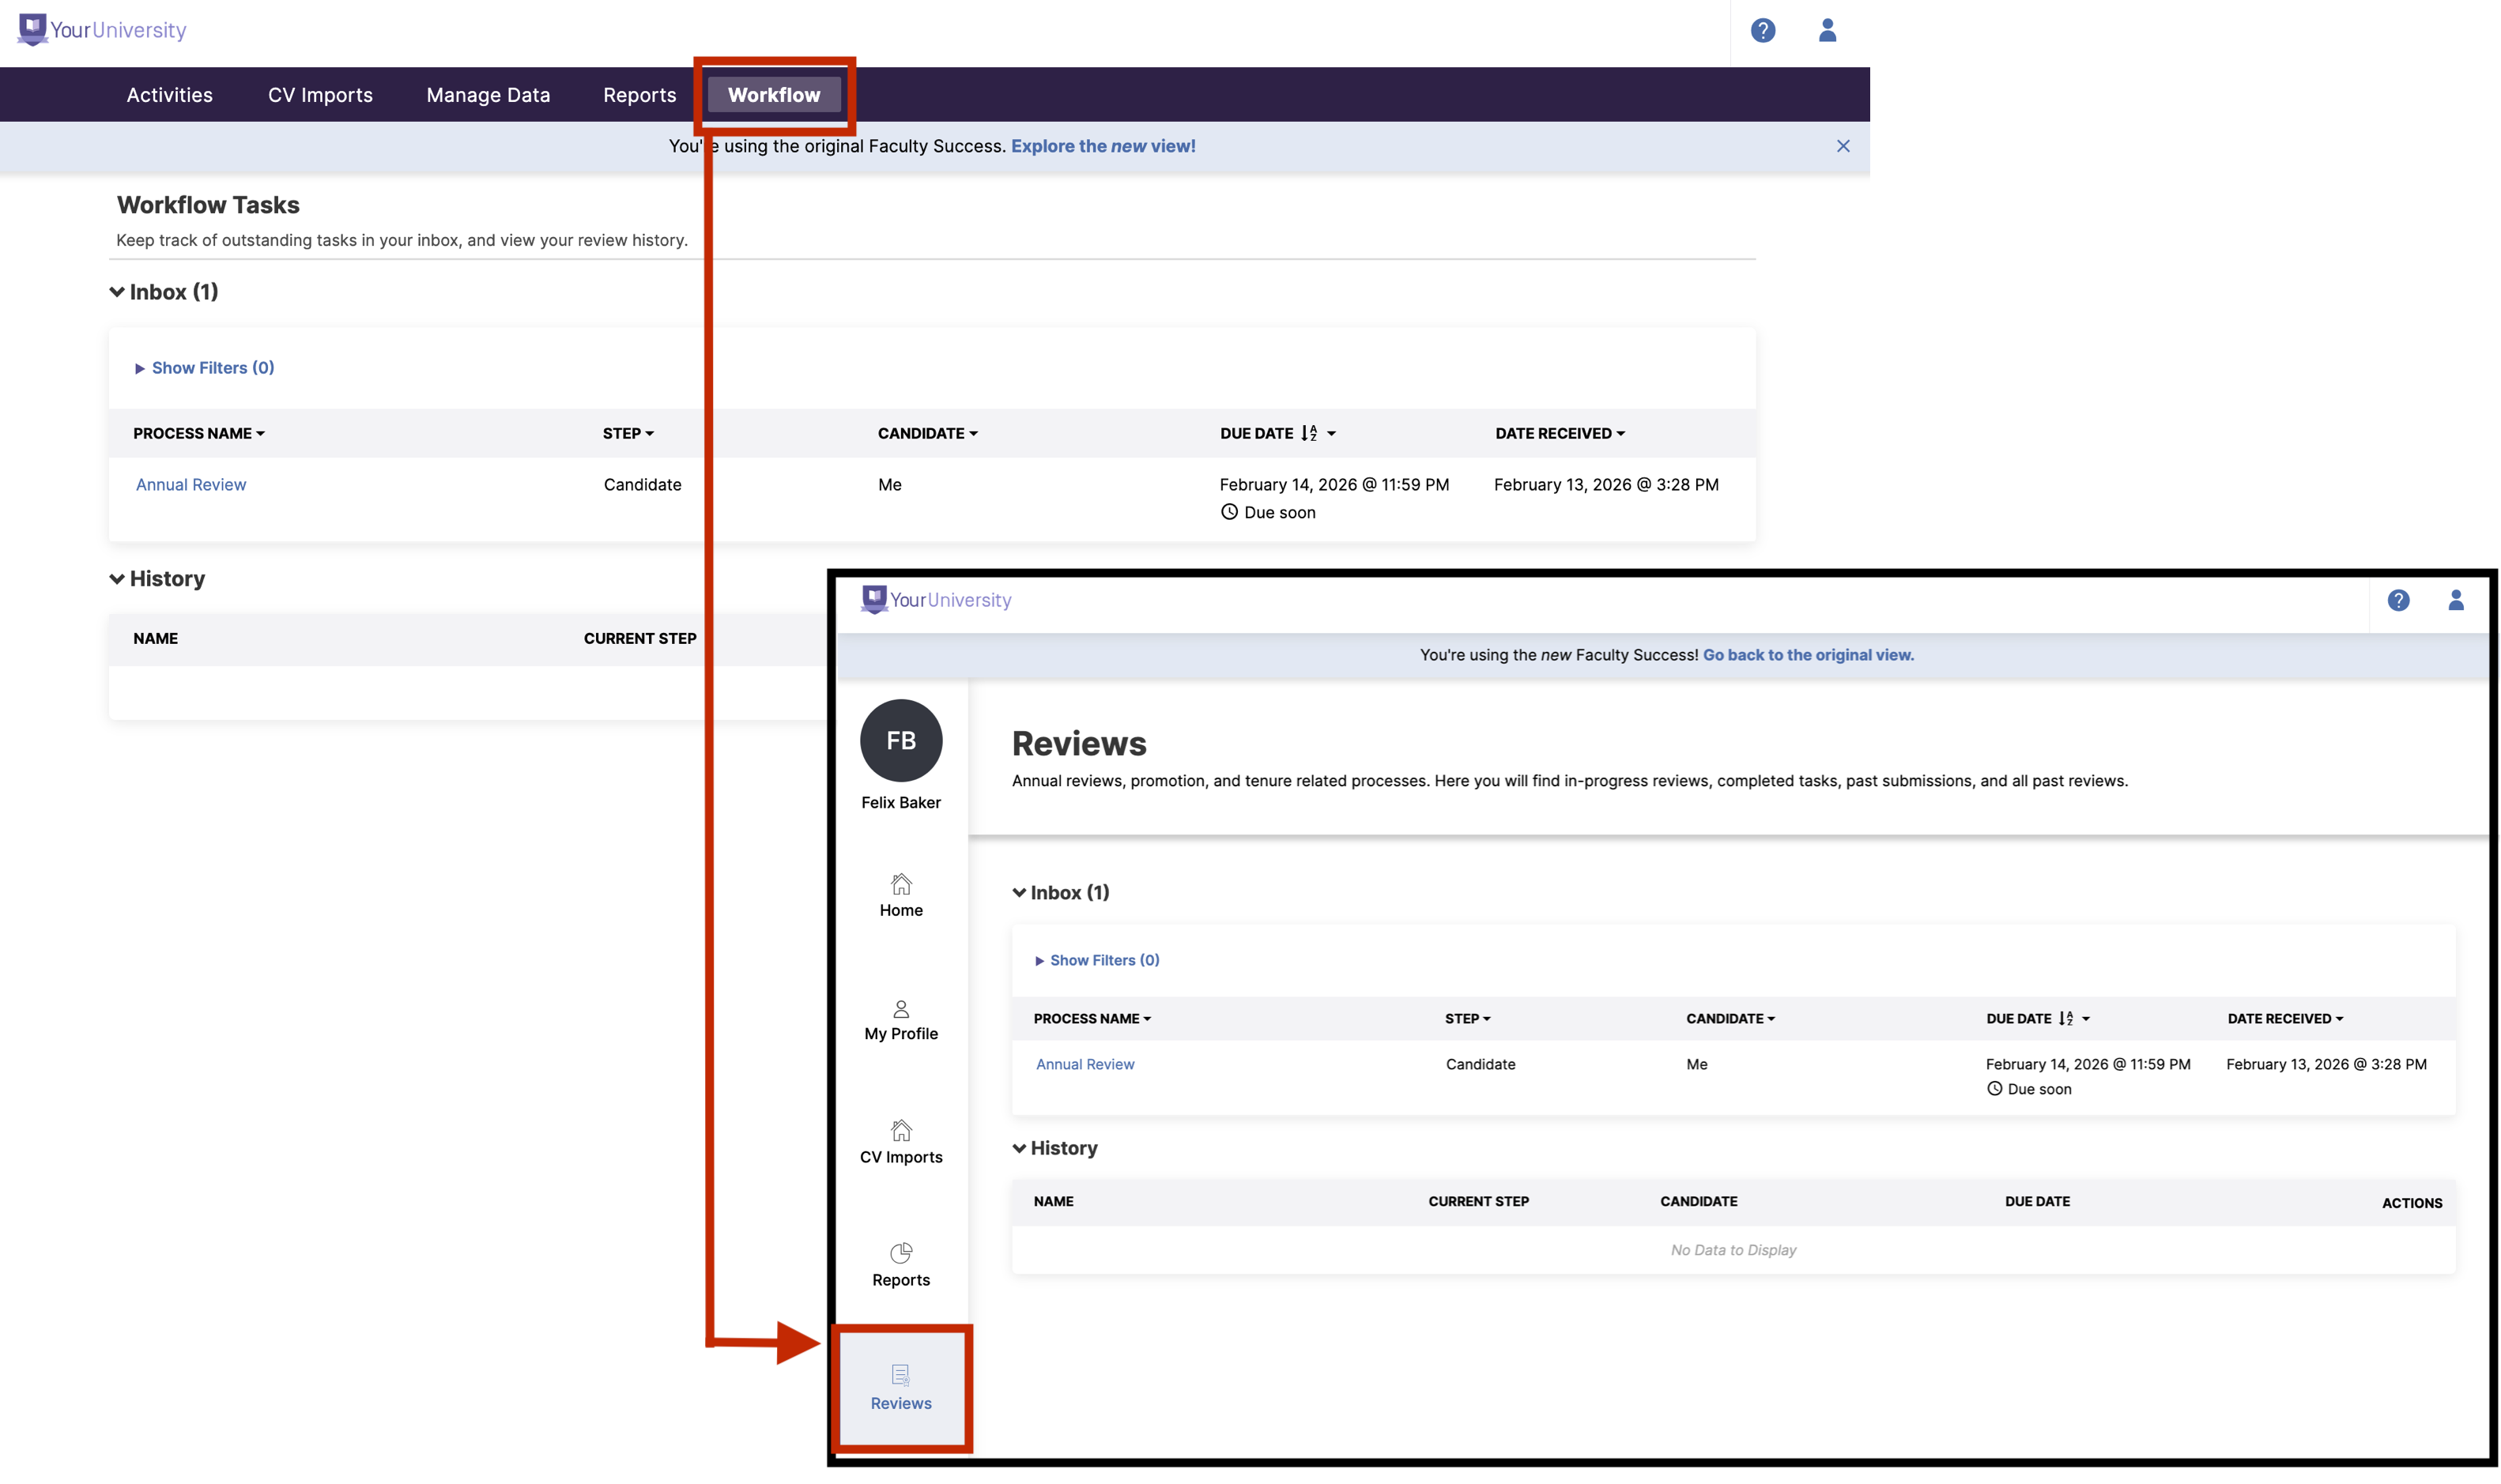Open CV Imports in top navigation
Screen dimensions: 2501x1484
pos(320,95)
